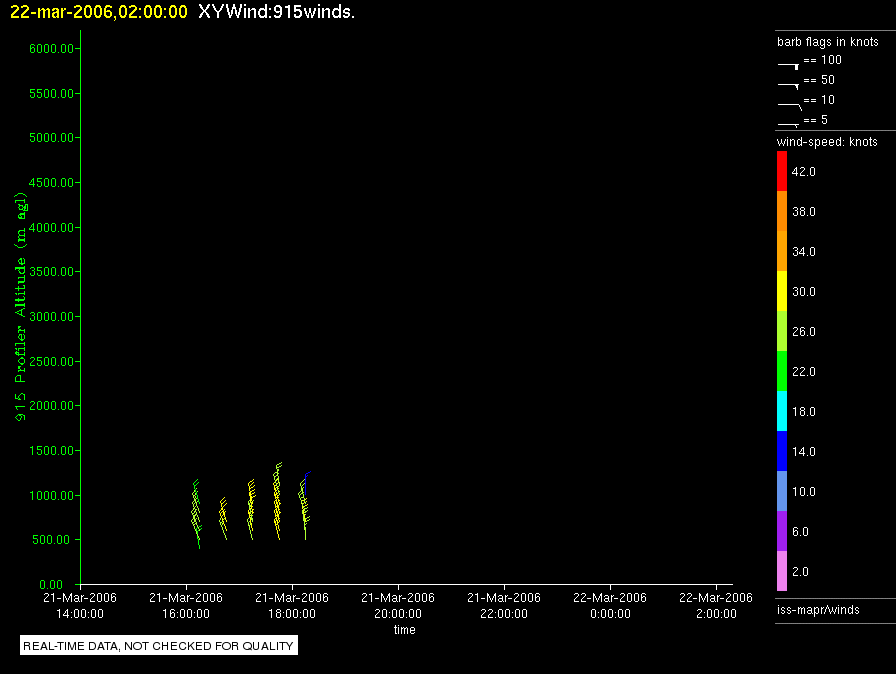Image resolution: width=896 pixels, height=674 pixels.
Task: Click the 10-knot barb flag legend symbol
Action: (790, 106)
